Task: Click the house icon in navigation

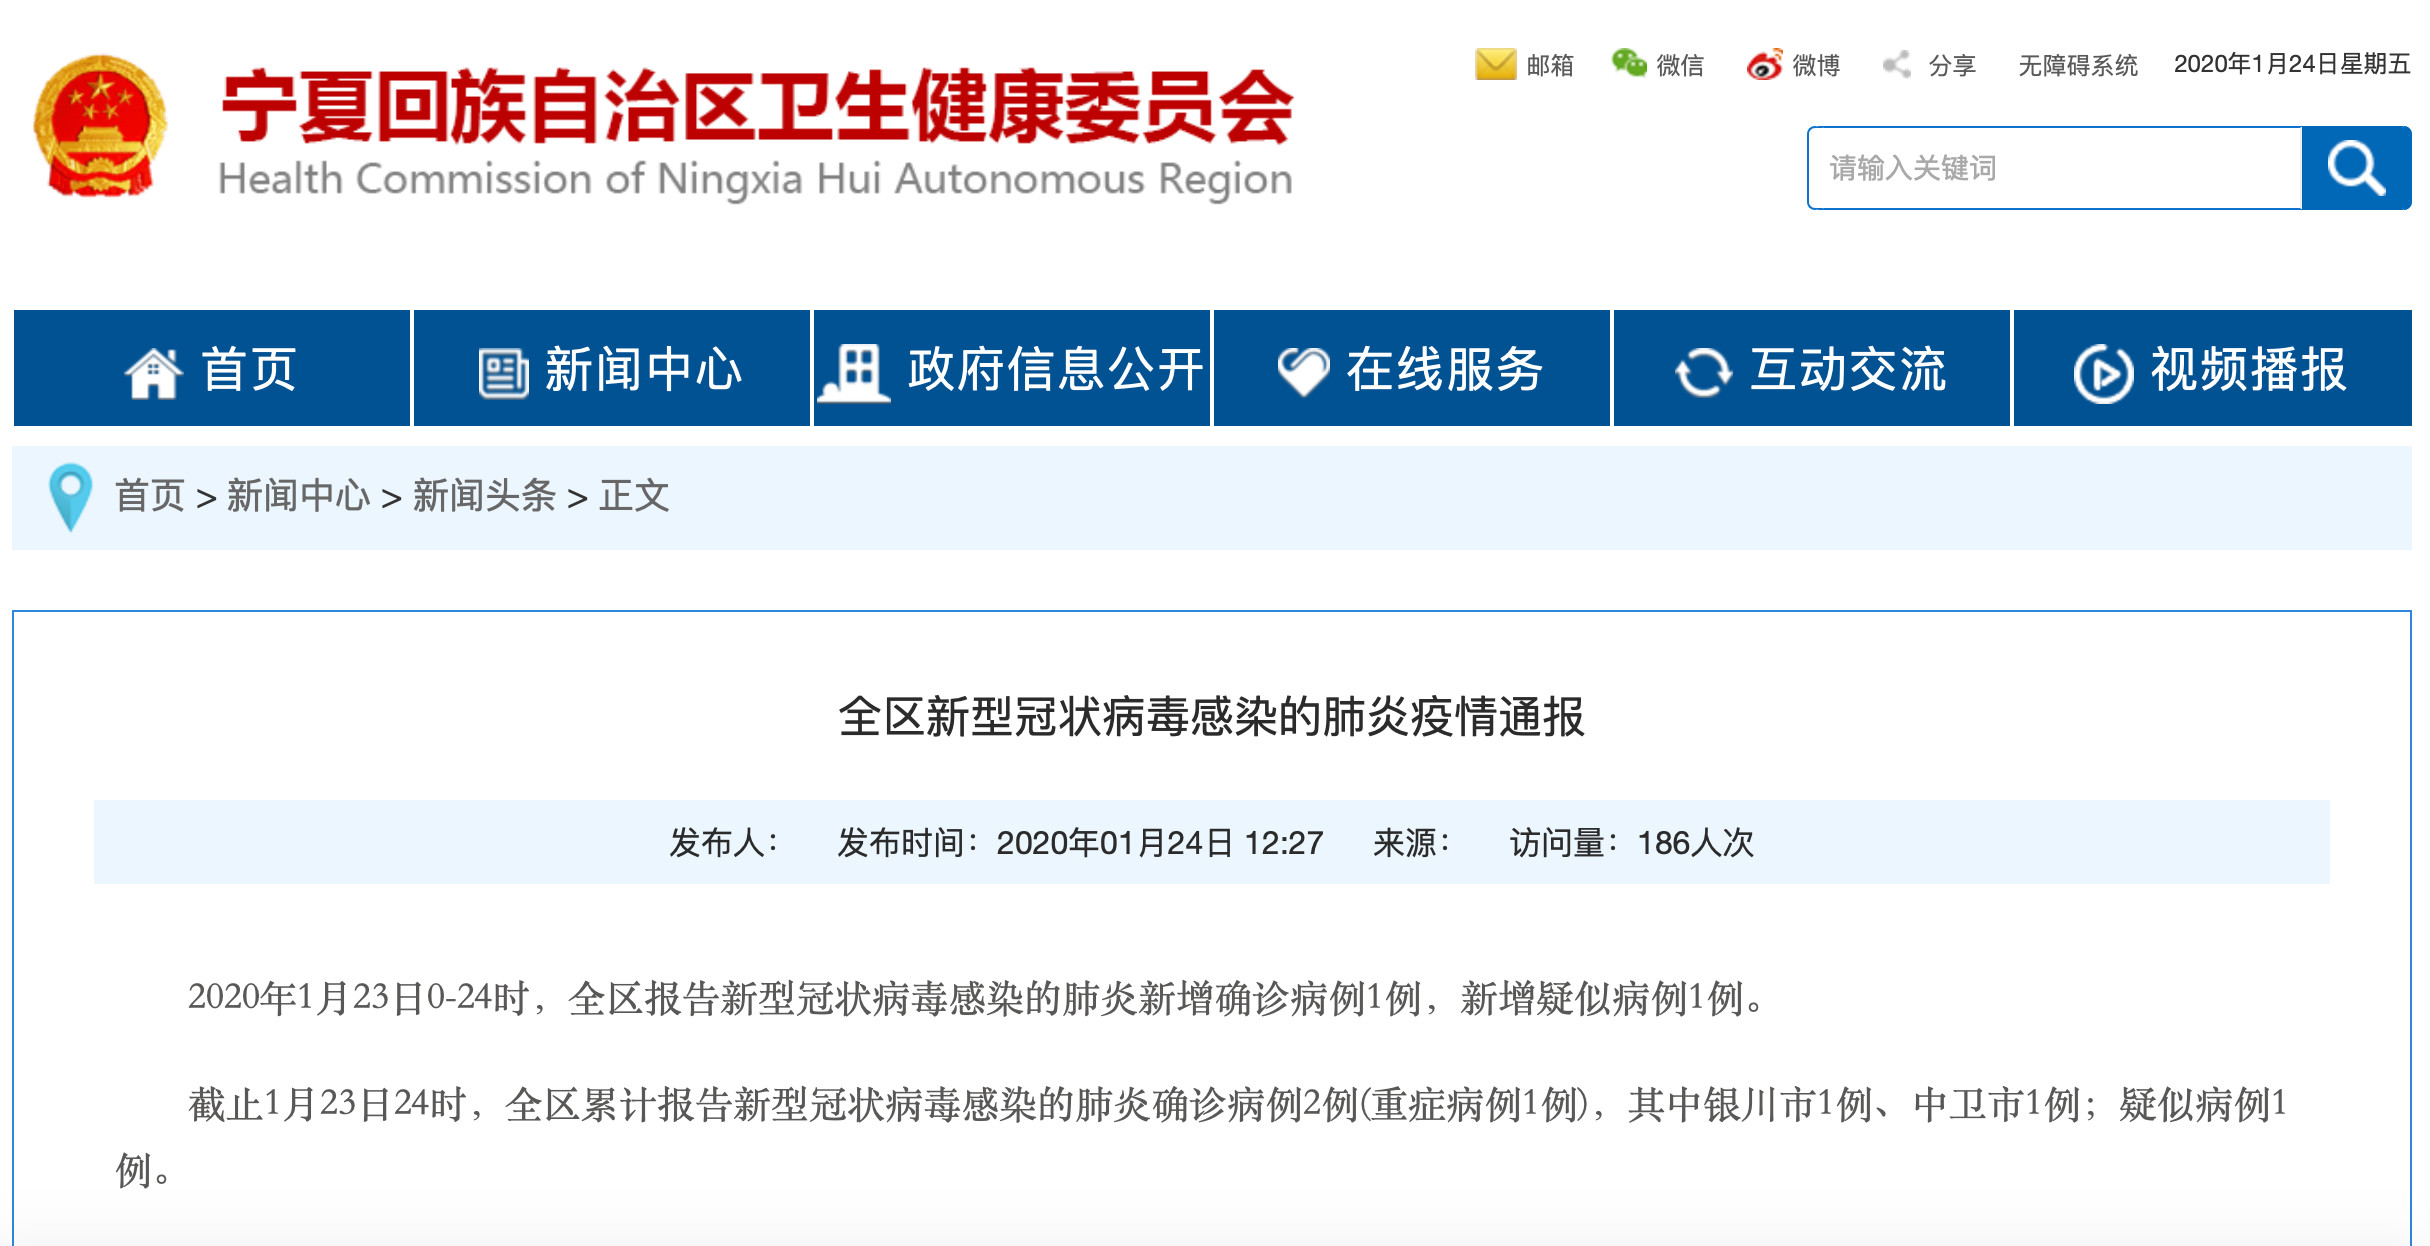Action: point(153,372)
